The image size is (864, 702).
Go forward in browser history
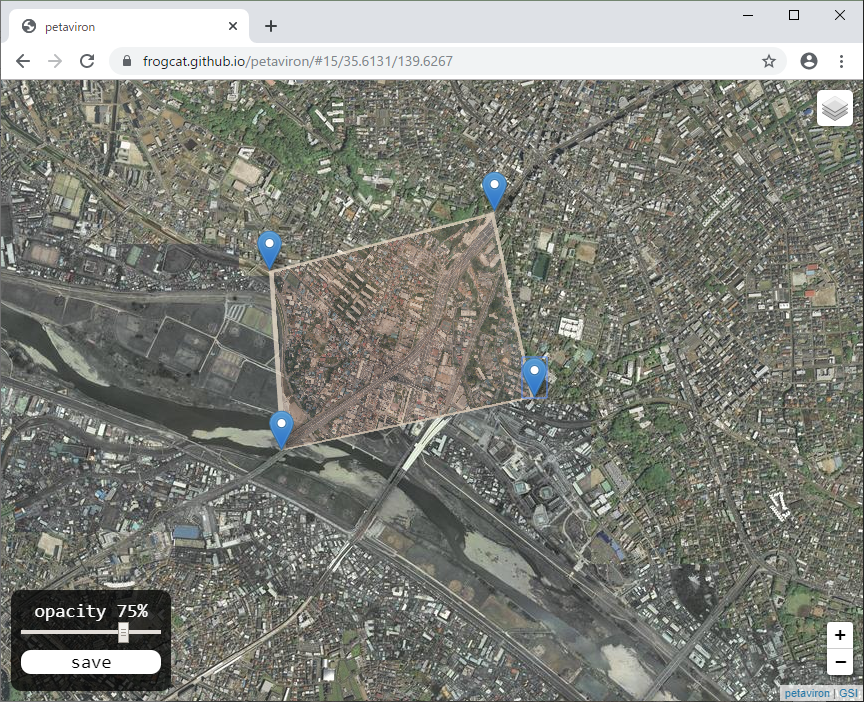click(55, 61)
